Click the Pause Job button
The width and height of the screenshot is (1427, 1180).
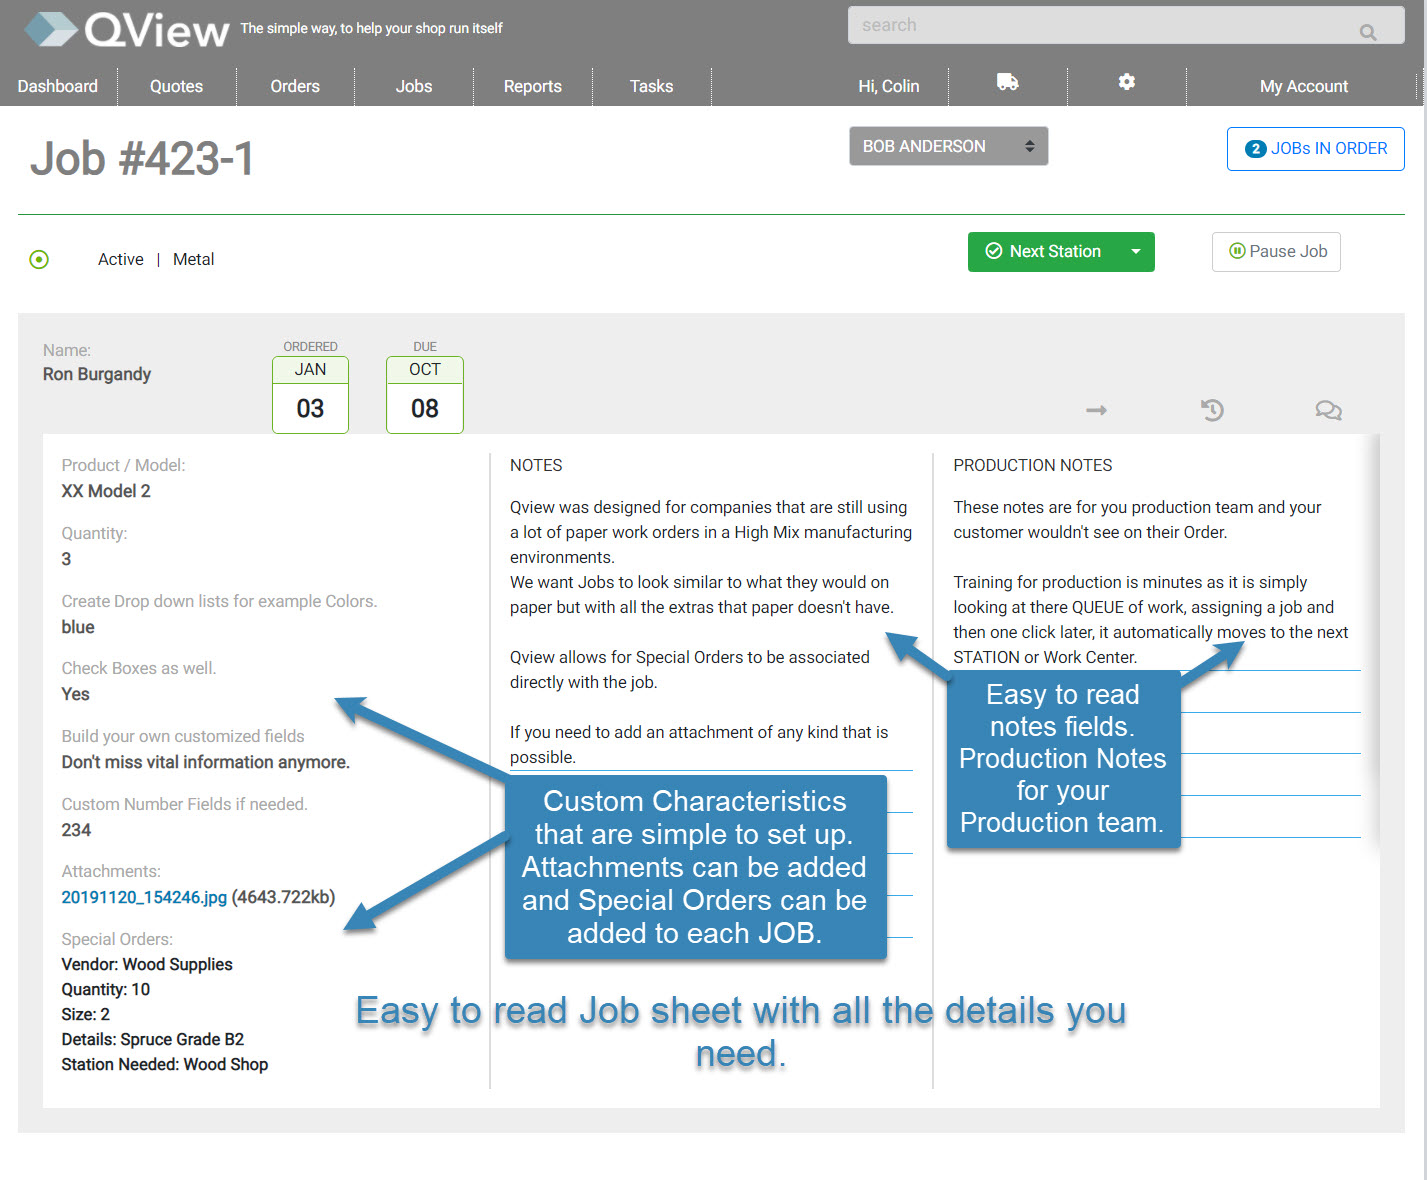[x=1277, y=252]
